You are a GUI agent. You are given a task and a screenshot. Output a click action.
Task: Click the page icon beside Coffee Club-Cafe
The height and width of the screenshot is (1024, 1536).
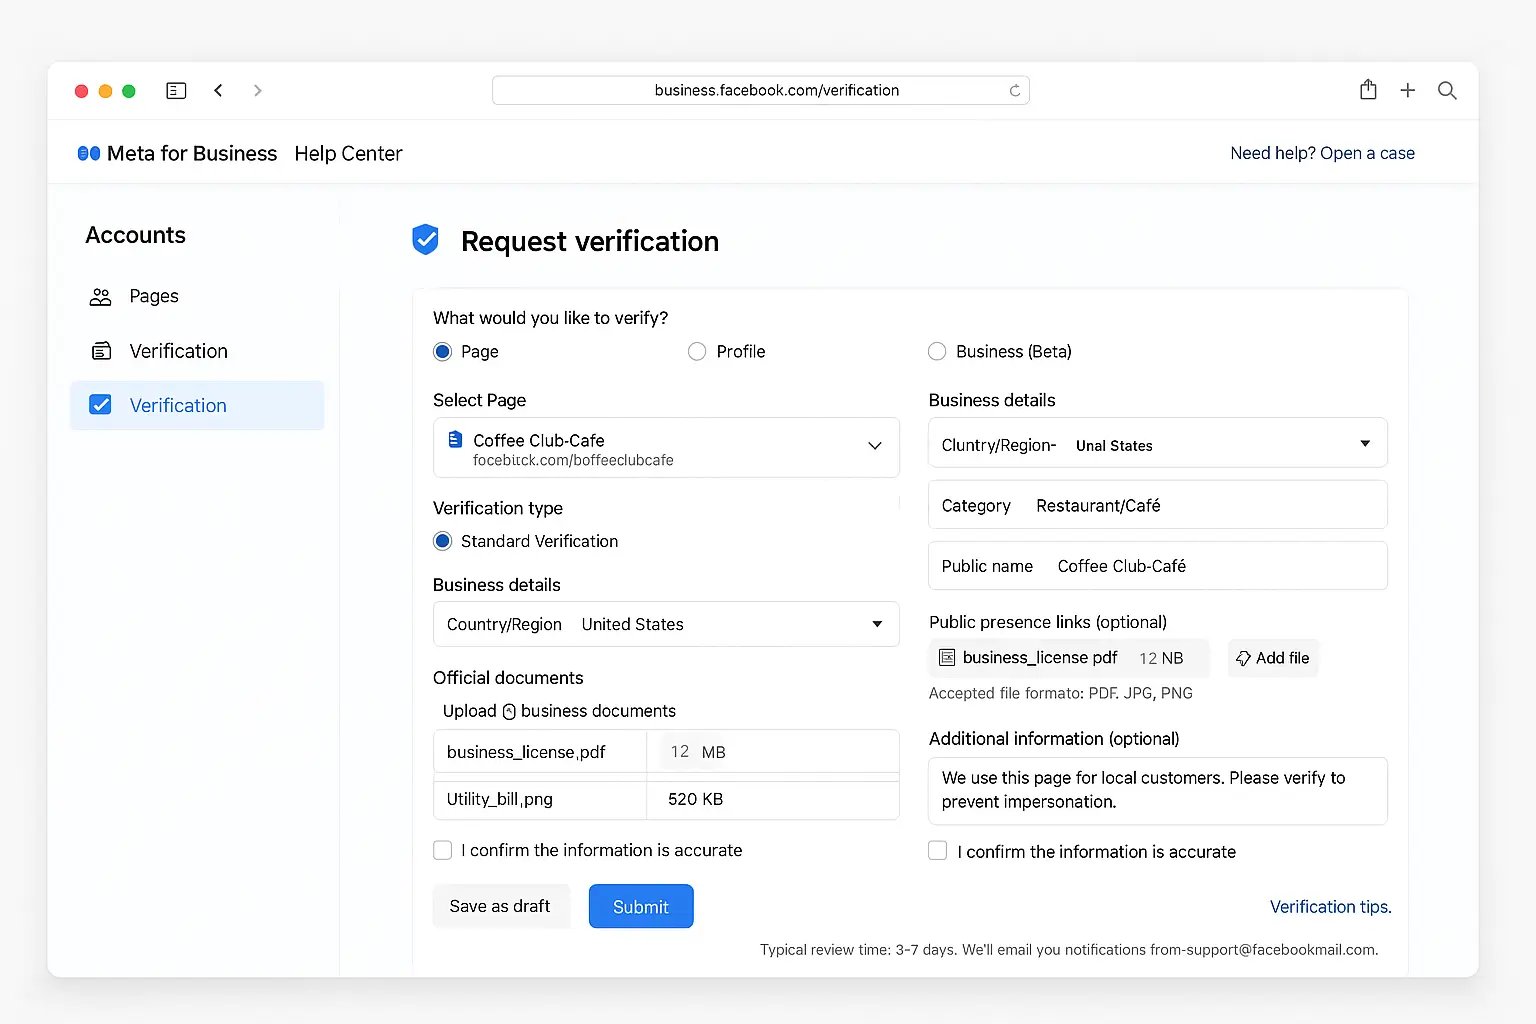pos(455,440)
